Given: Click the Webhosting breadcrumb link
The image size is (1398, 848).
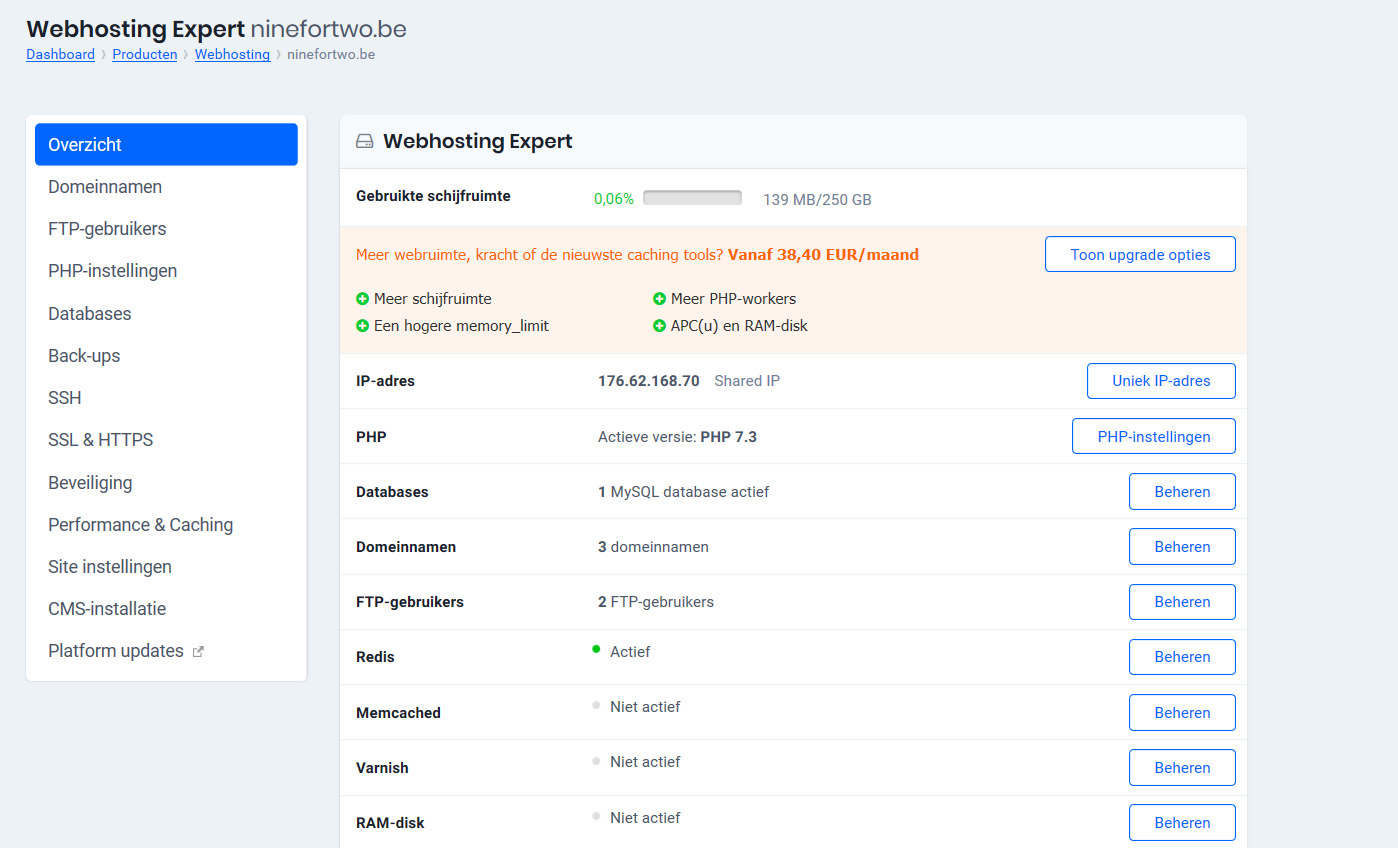Looking at the screenshot, I should pos(232,55).
